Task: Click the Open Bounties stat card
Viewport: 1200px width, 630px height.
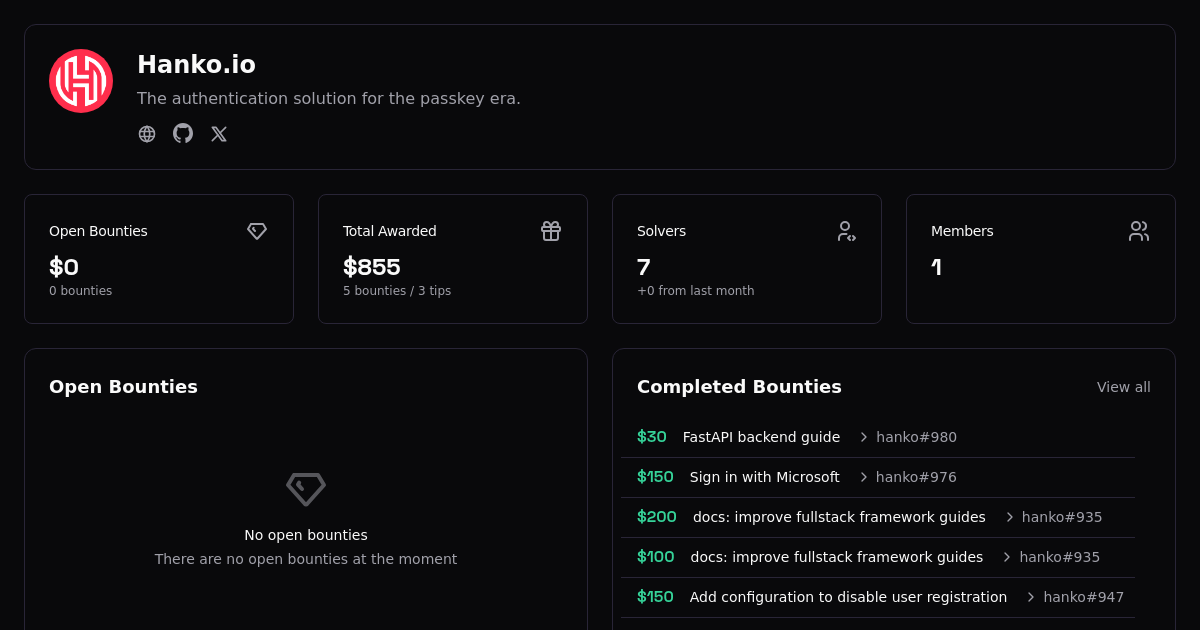Action: [x=159, y=258]
